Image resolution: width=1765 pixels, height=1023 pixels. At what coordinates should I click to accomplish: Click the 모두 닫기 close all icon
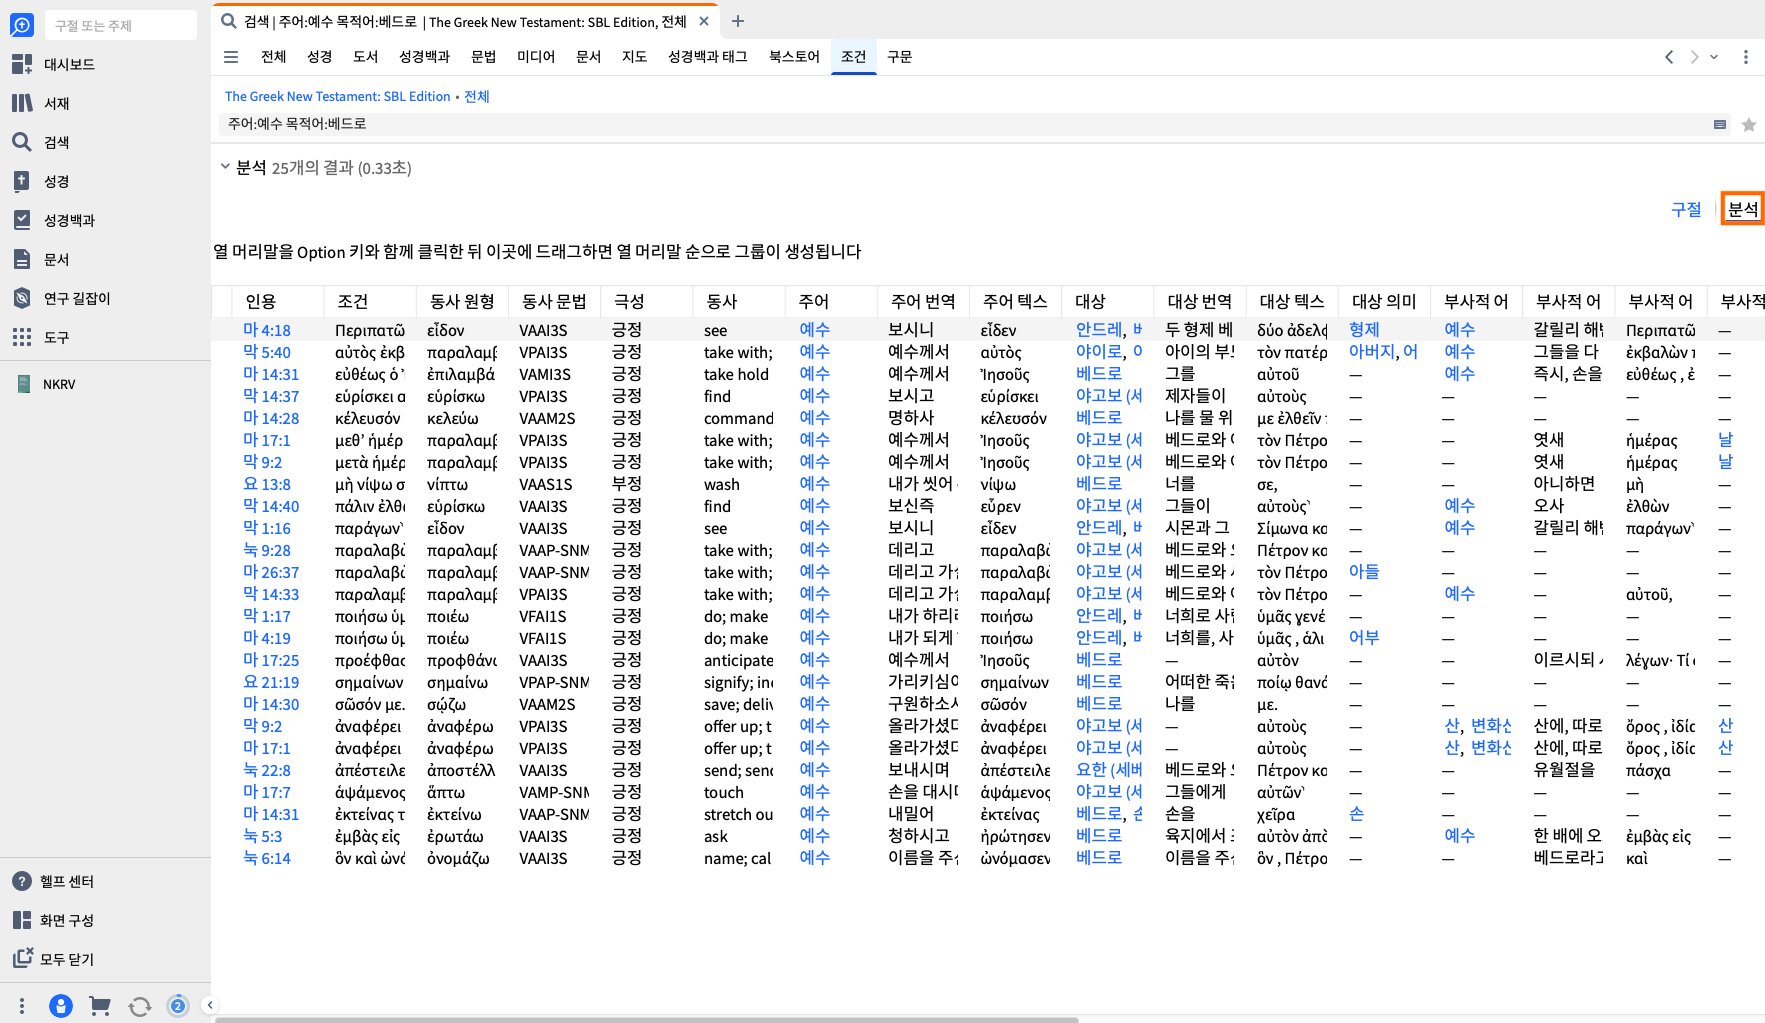21,958
